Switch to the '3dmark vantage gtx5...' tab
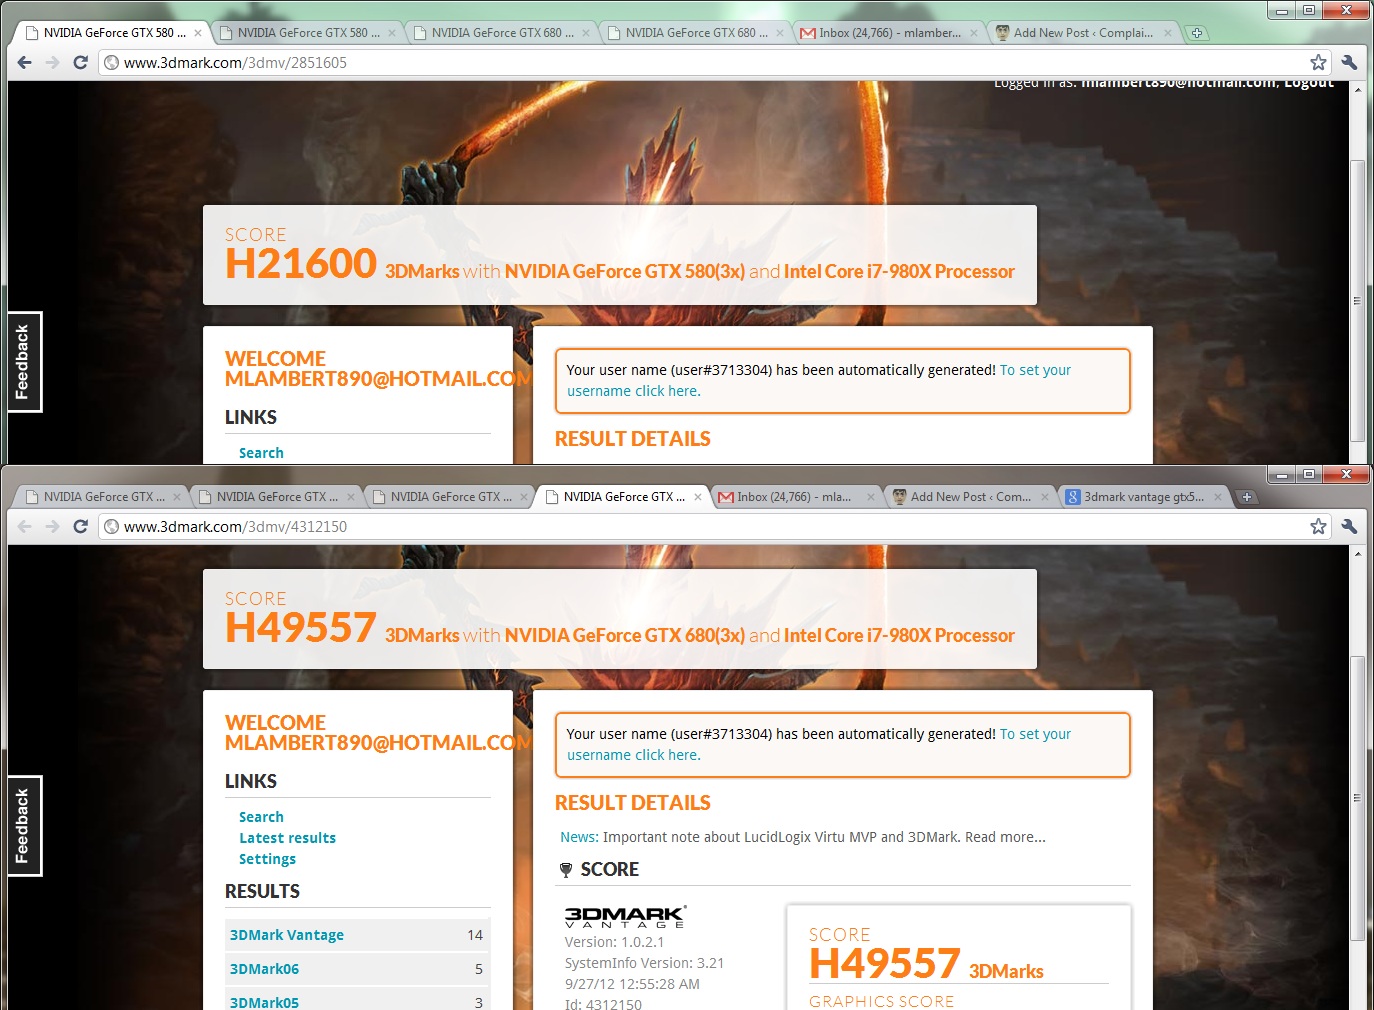The width and height of the screenshot is (1374, 1010). point(1142,497)
